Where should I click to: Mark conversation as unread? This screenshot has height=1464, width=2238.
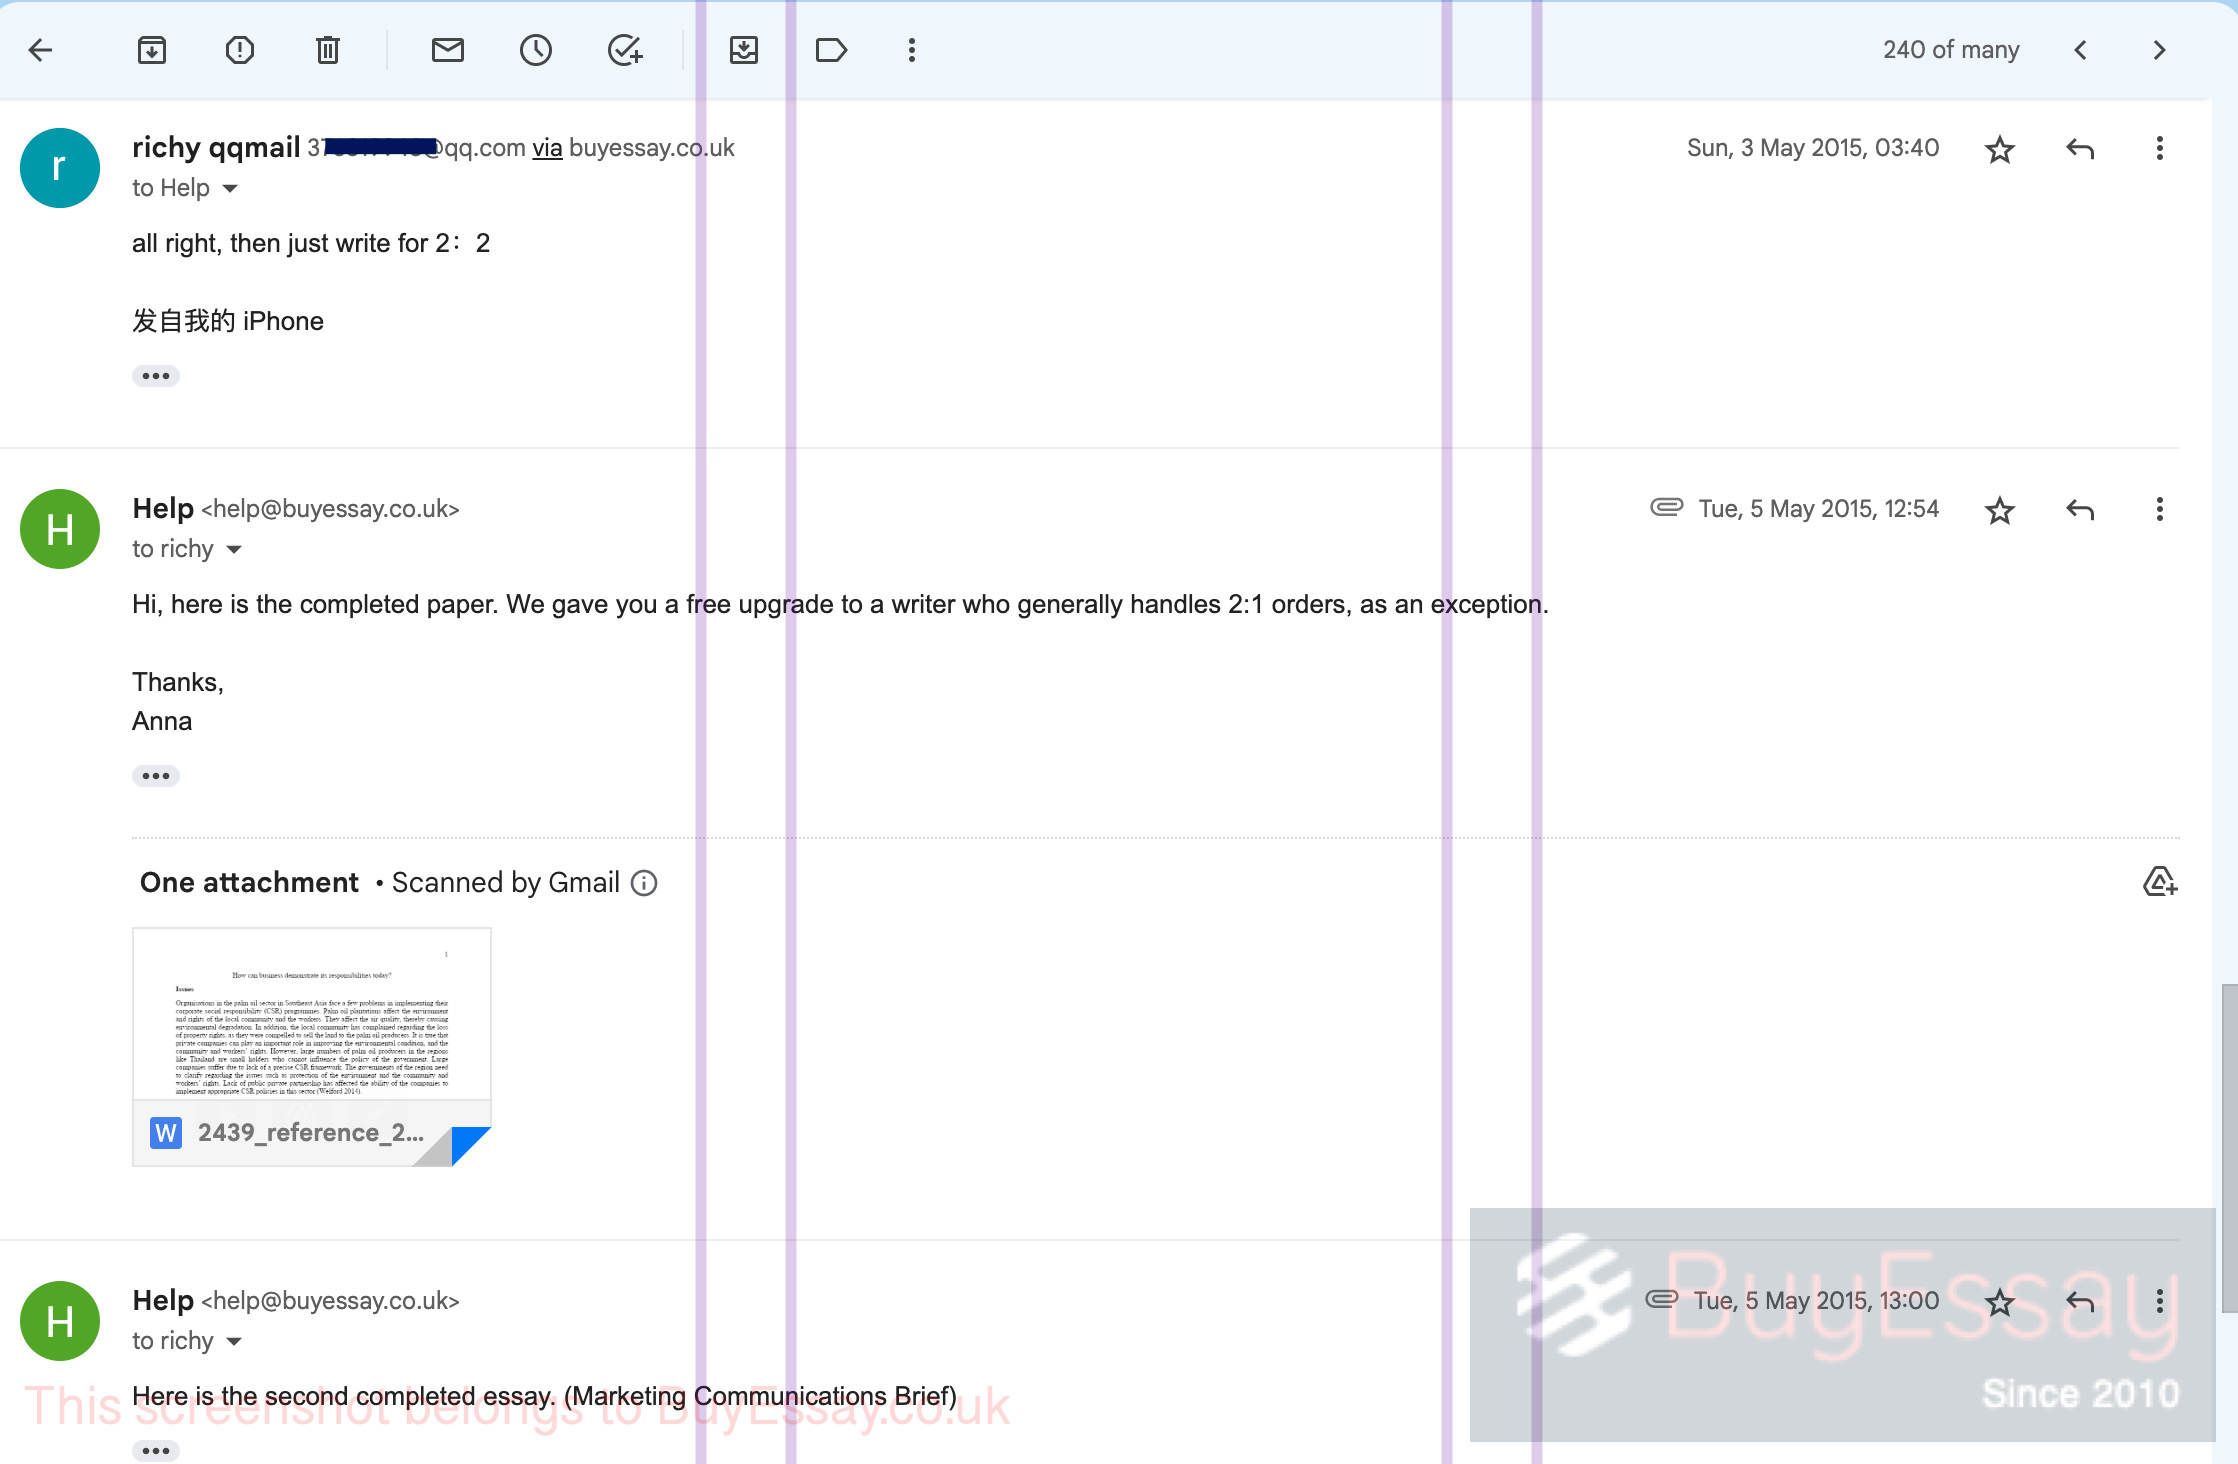coord(448,50)
